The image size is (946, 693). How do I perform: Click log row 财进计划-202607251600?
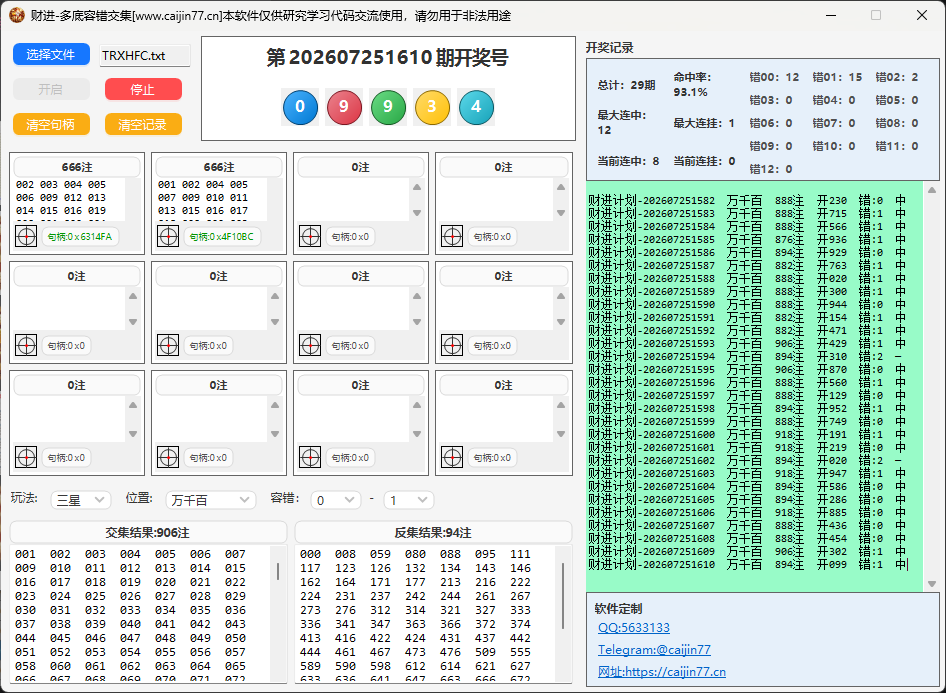click(x=747, y=434)
